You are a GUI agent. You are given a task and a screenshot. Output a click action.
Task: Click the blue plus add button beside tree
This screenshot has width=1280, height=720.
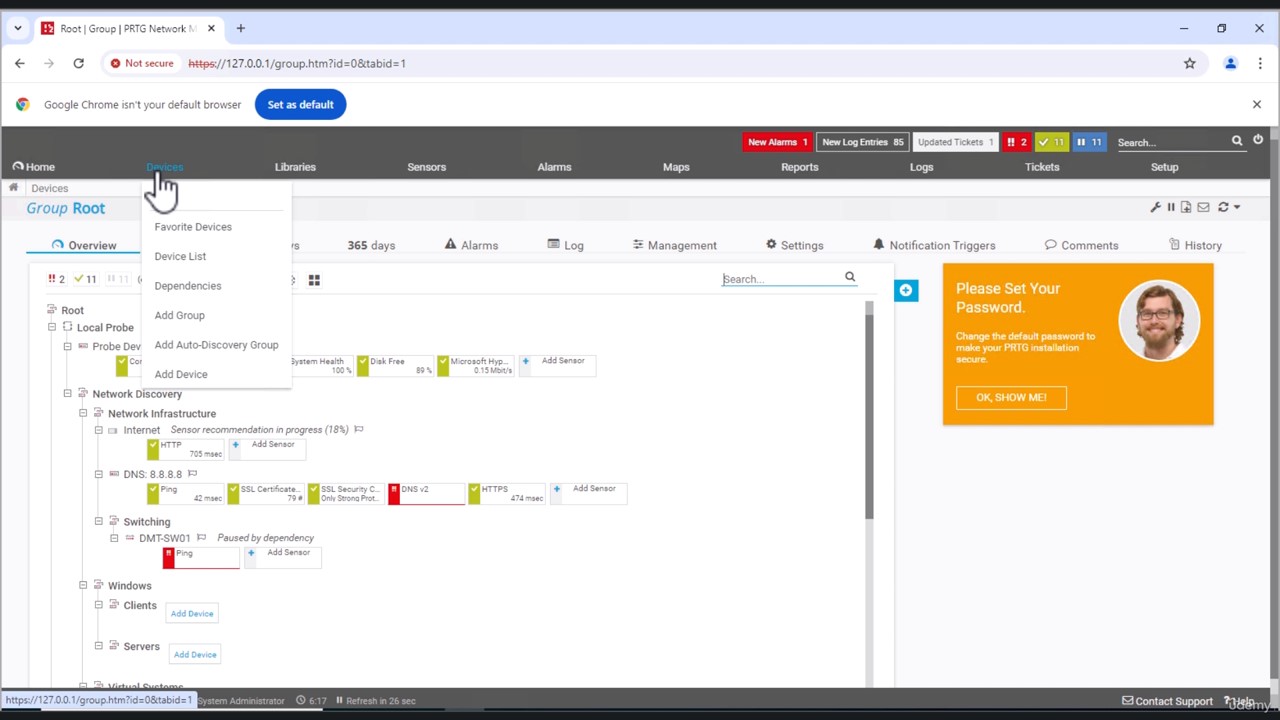pos(905,290)
